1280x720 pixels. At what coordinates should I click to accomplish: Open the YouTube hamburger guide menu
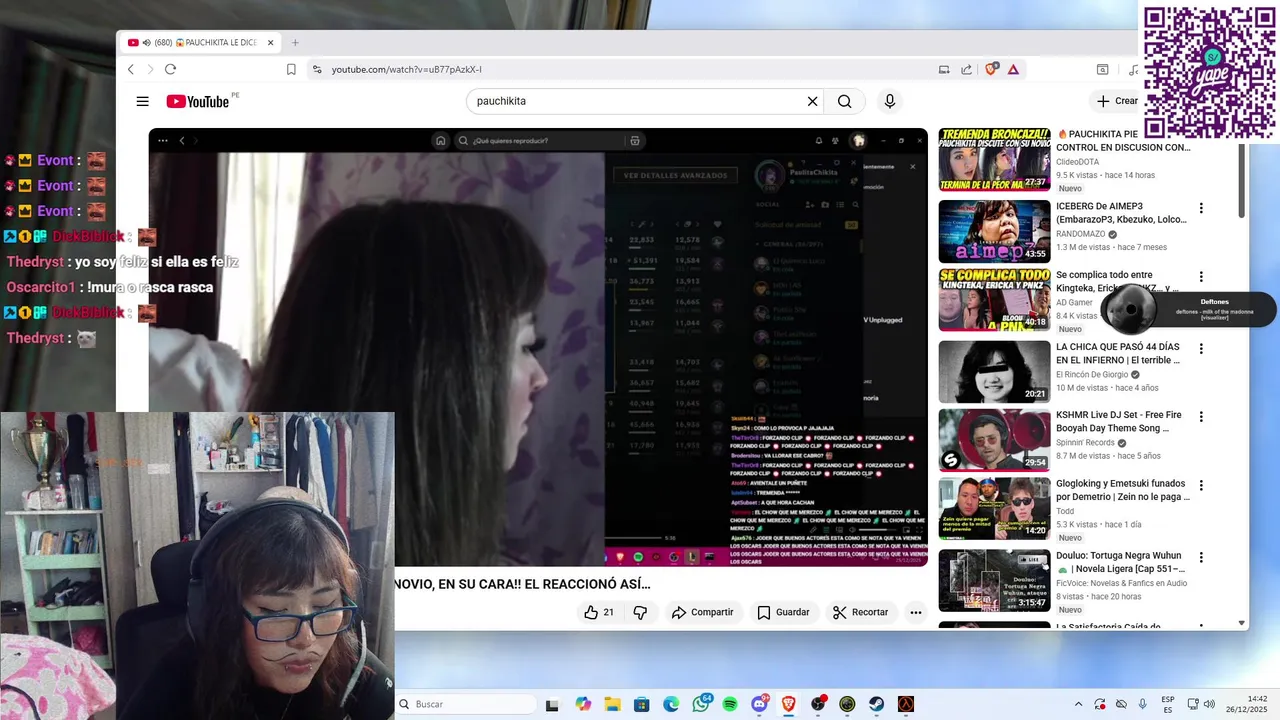(x=143, y=101)
